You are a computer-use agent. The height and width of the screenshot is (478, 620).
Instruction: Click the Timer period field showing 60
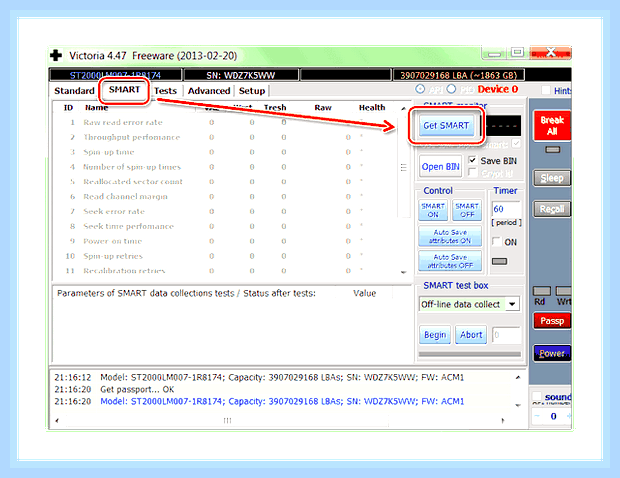click(507, 209)
